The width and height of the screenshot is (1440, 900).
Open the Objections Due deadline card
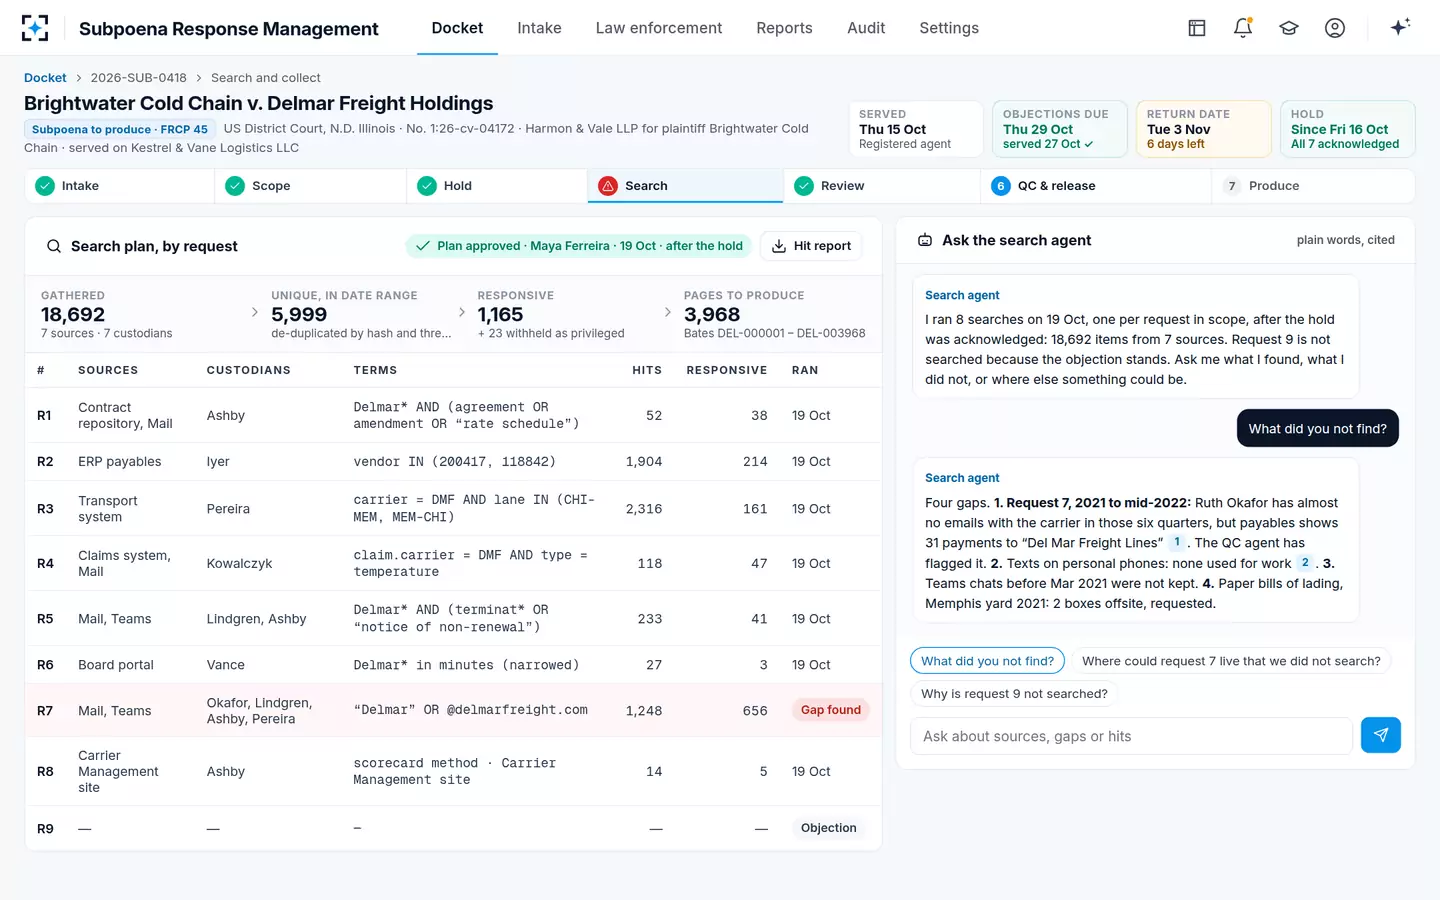coord(1060,129)
